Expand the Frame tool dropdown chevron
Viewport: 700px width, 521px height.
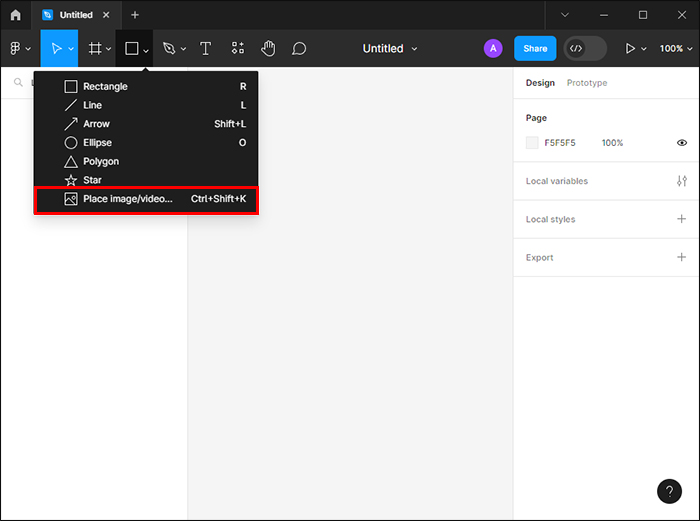pos(108,49)
